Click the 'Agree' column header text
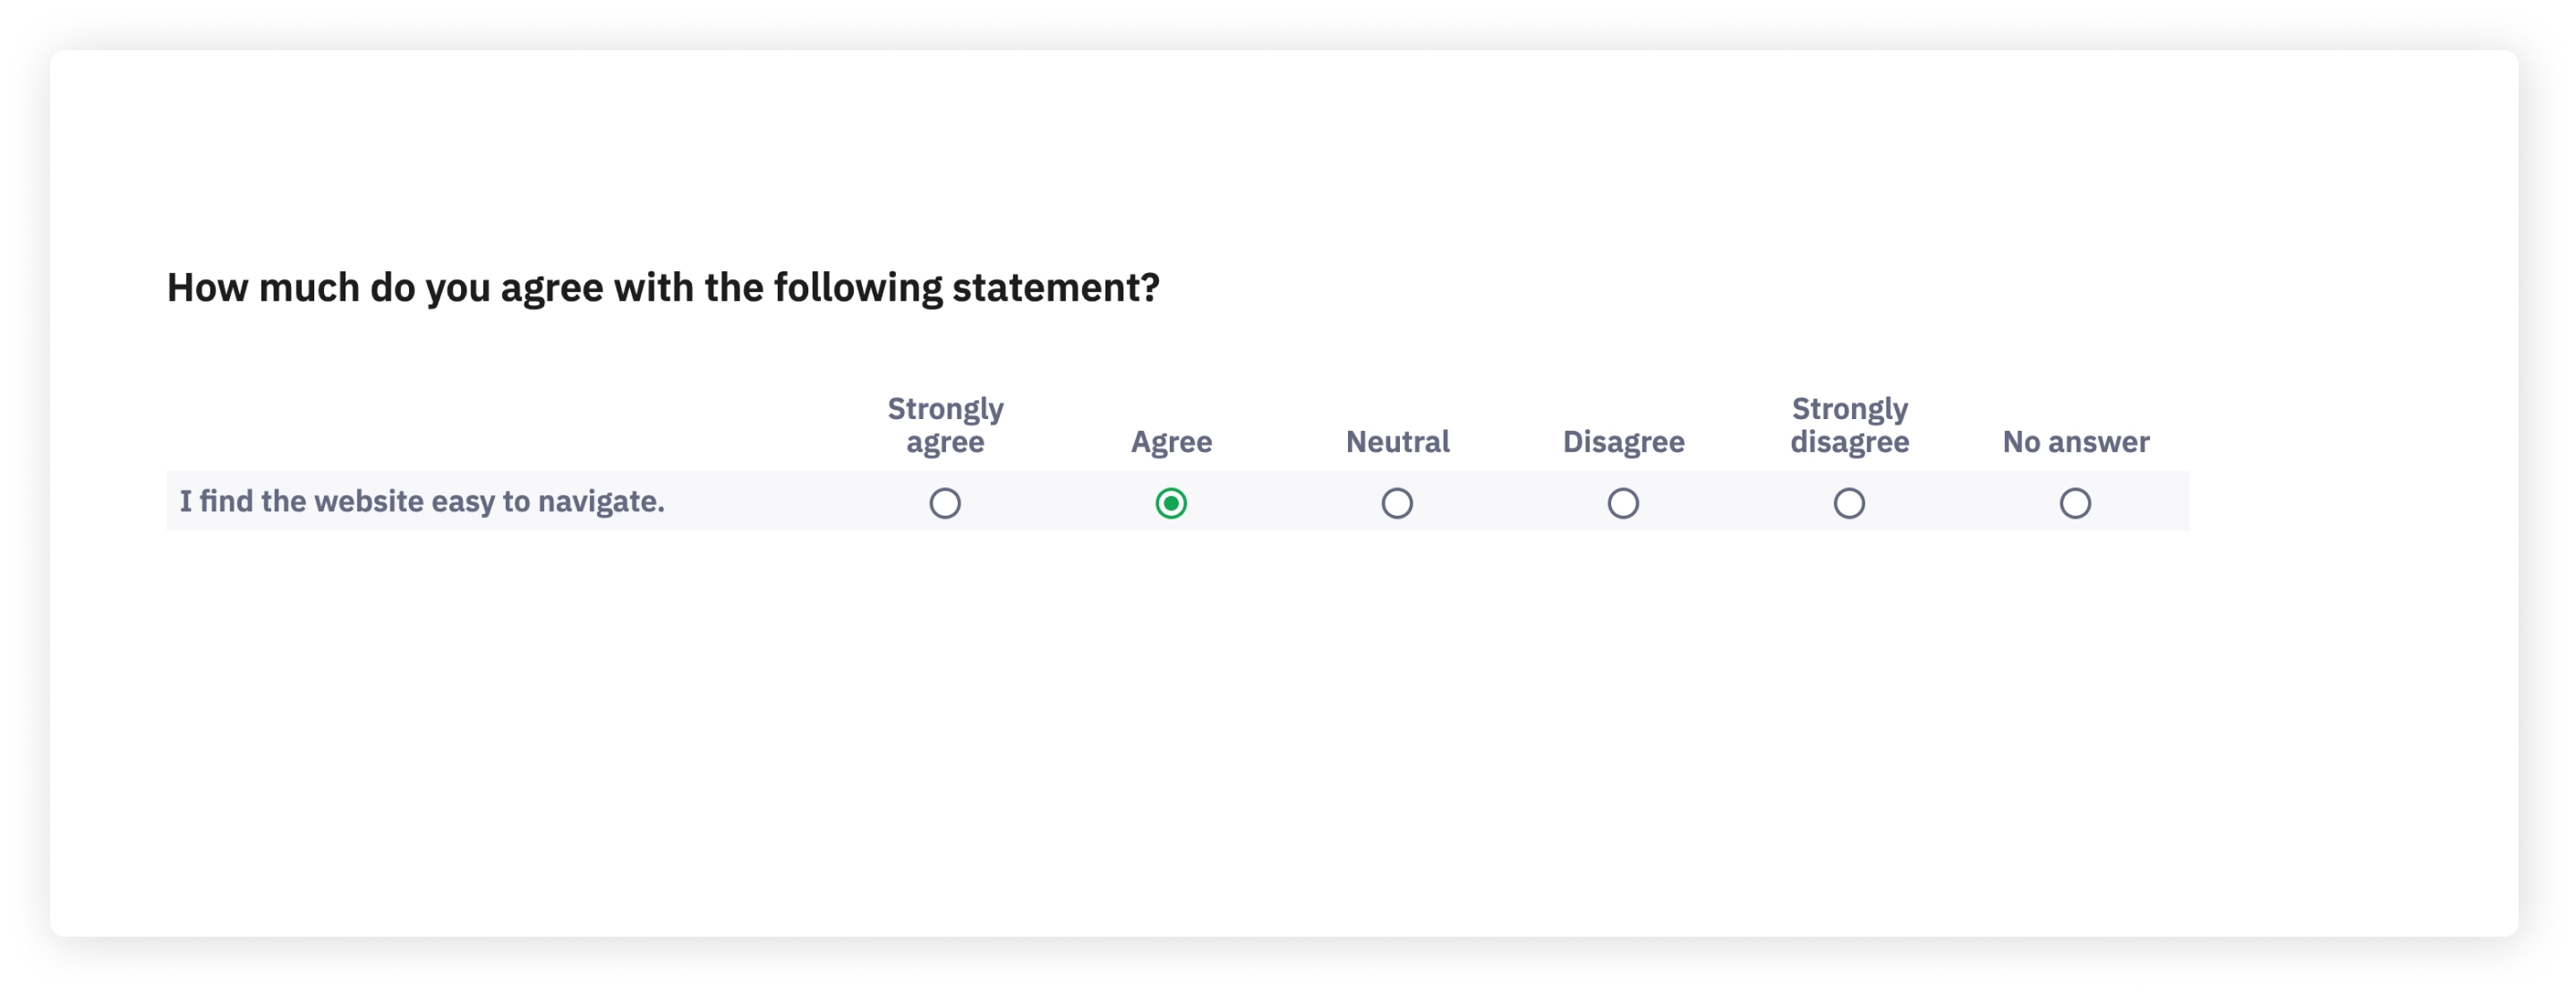This screenshot has width=2576, height=994. (1171, 442)
